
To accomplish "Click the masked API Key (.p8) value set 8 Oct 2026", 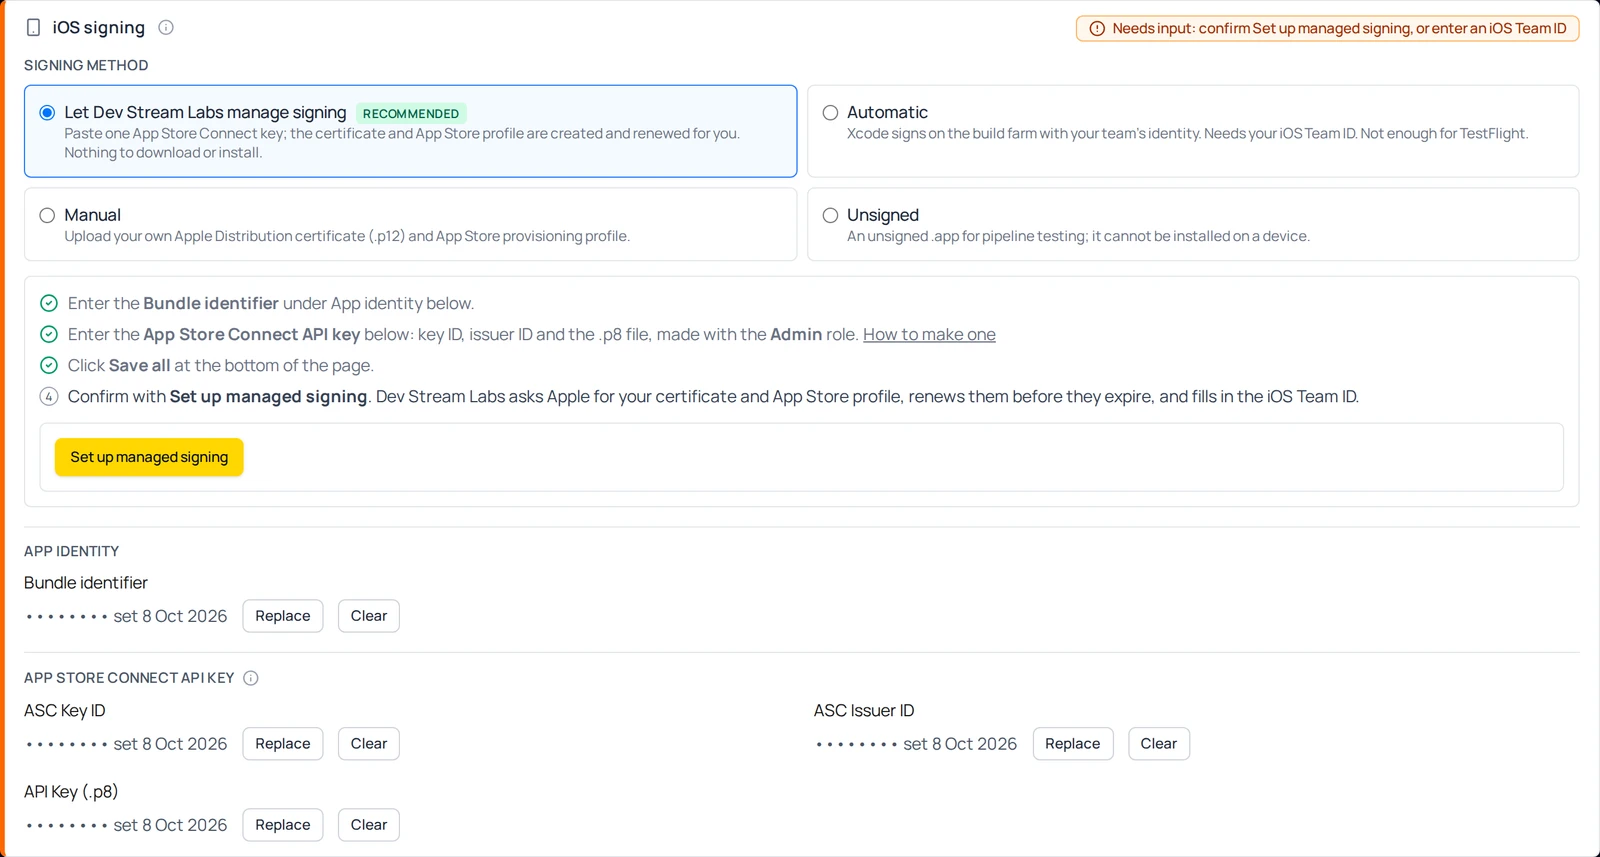I will (127, 825).
